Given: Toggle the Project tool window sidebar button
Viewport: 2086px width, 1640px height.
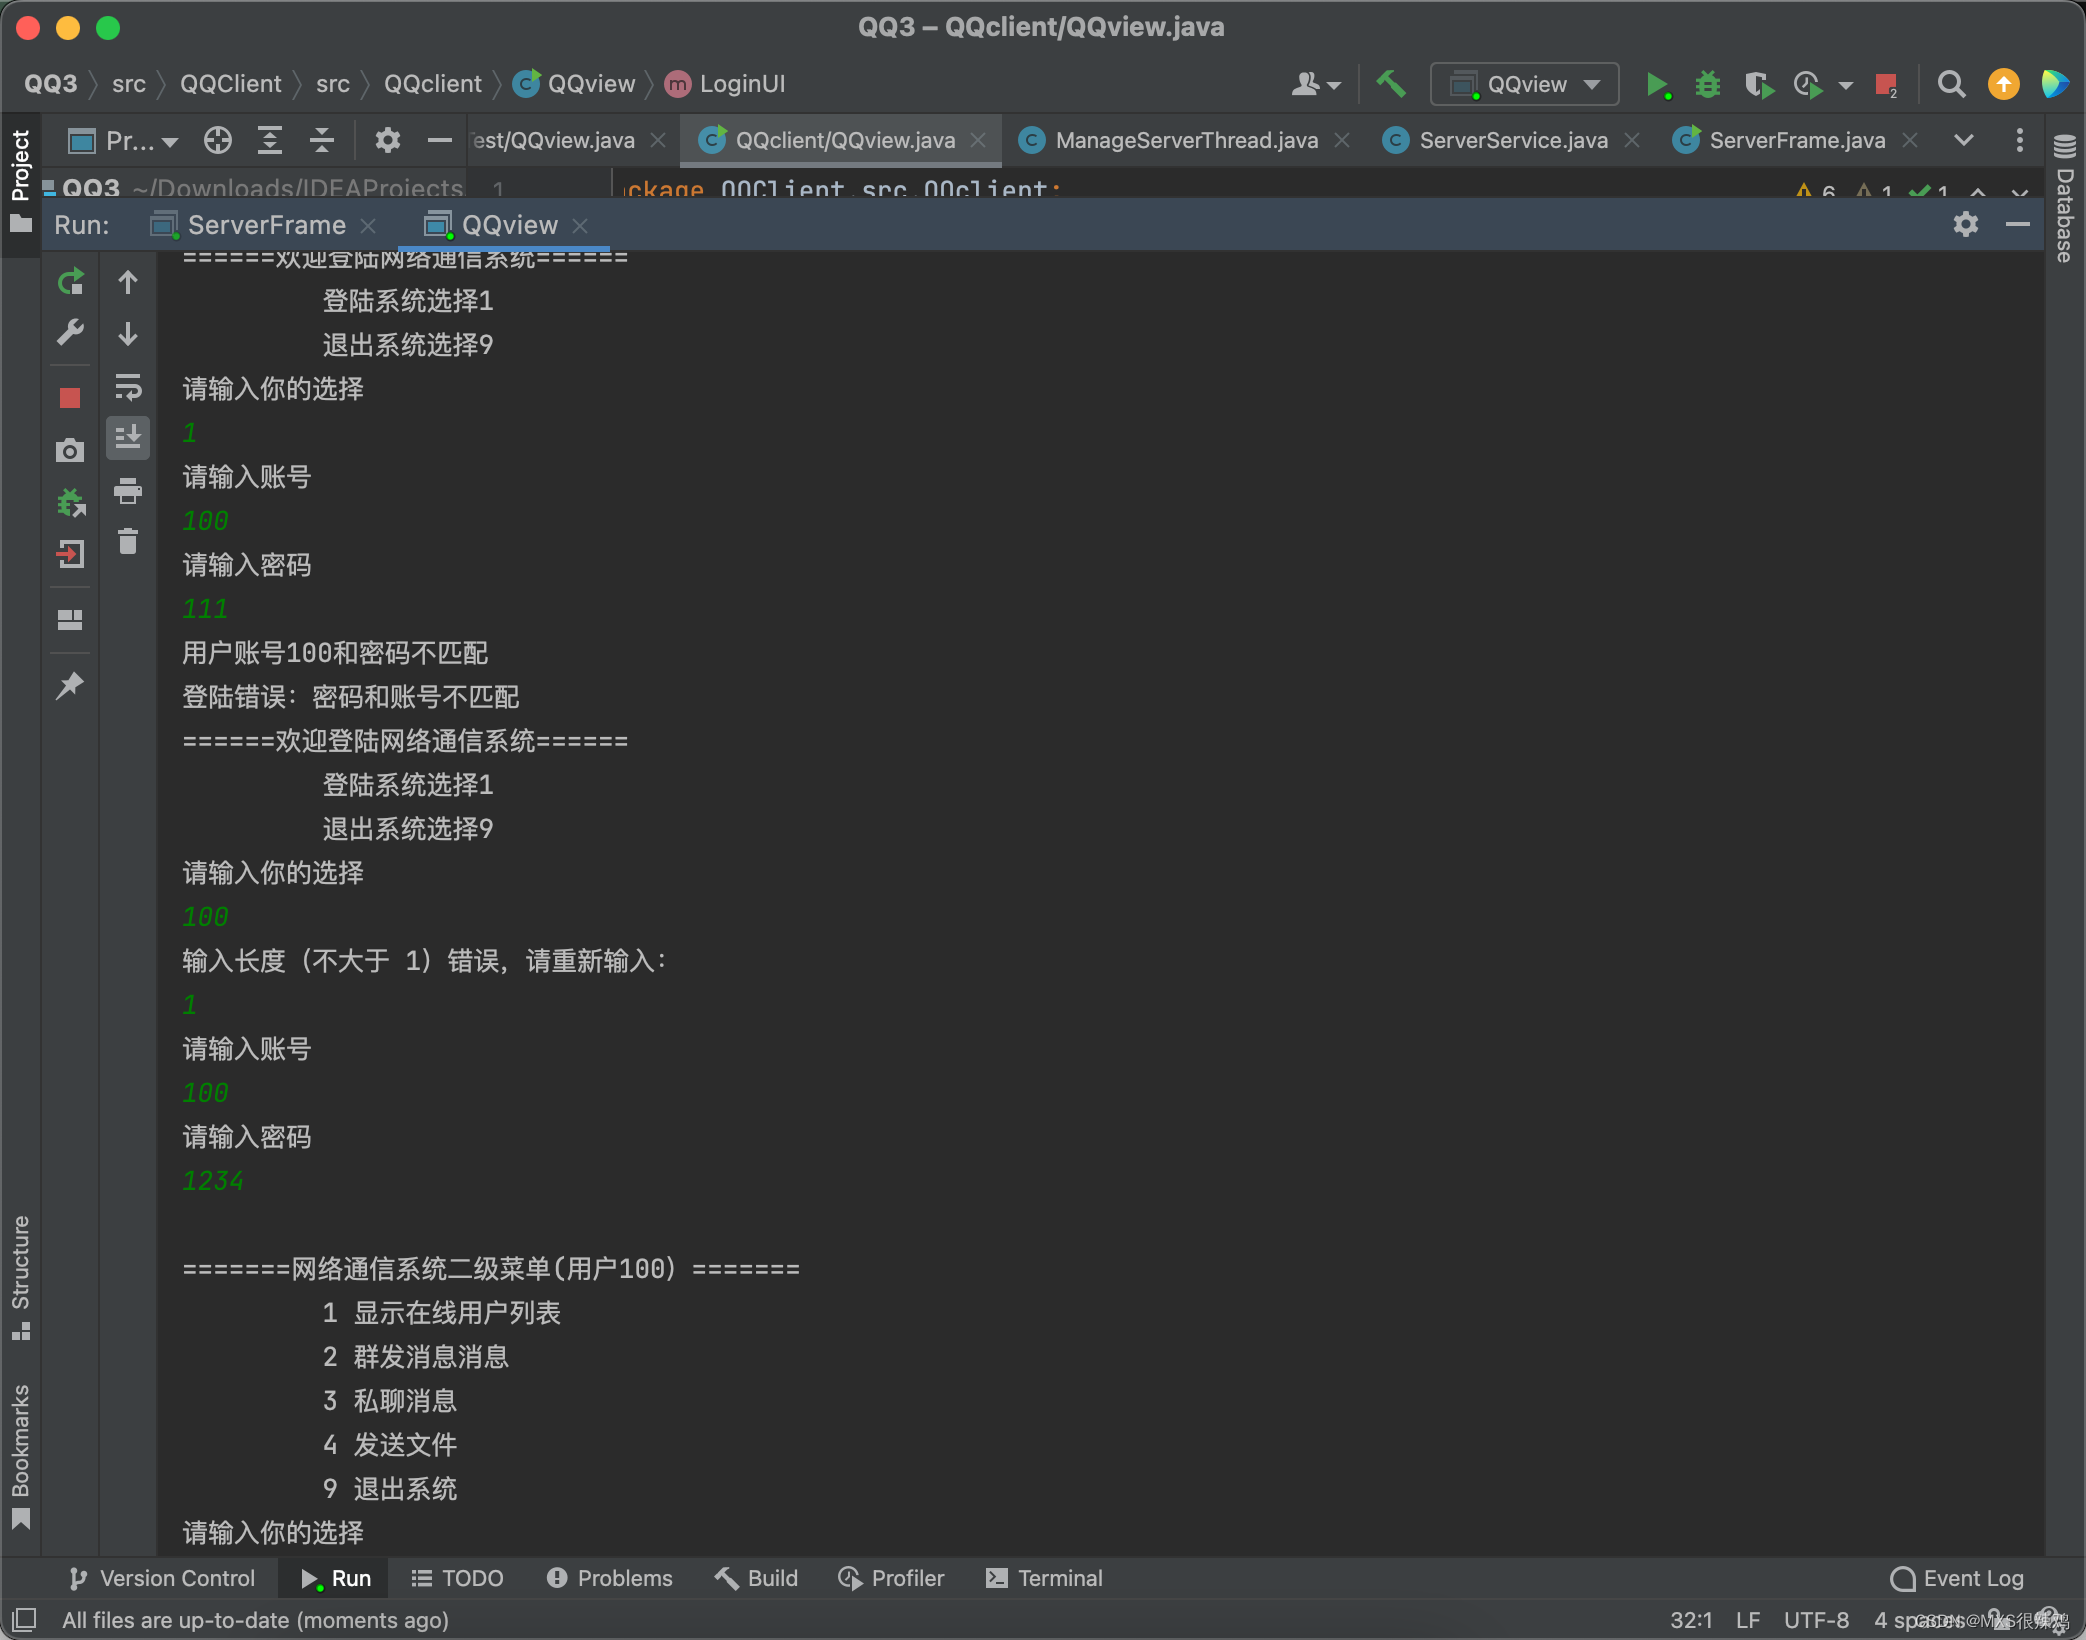Looking at the screenshot, I should [x=20, y=180].
